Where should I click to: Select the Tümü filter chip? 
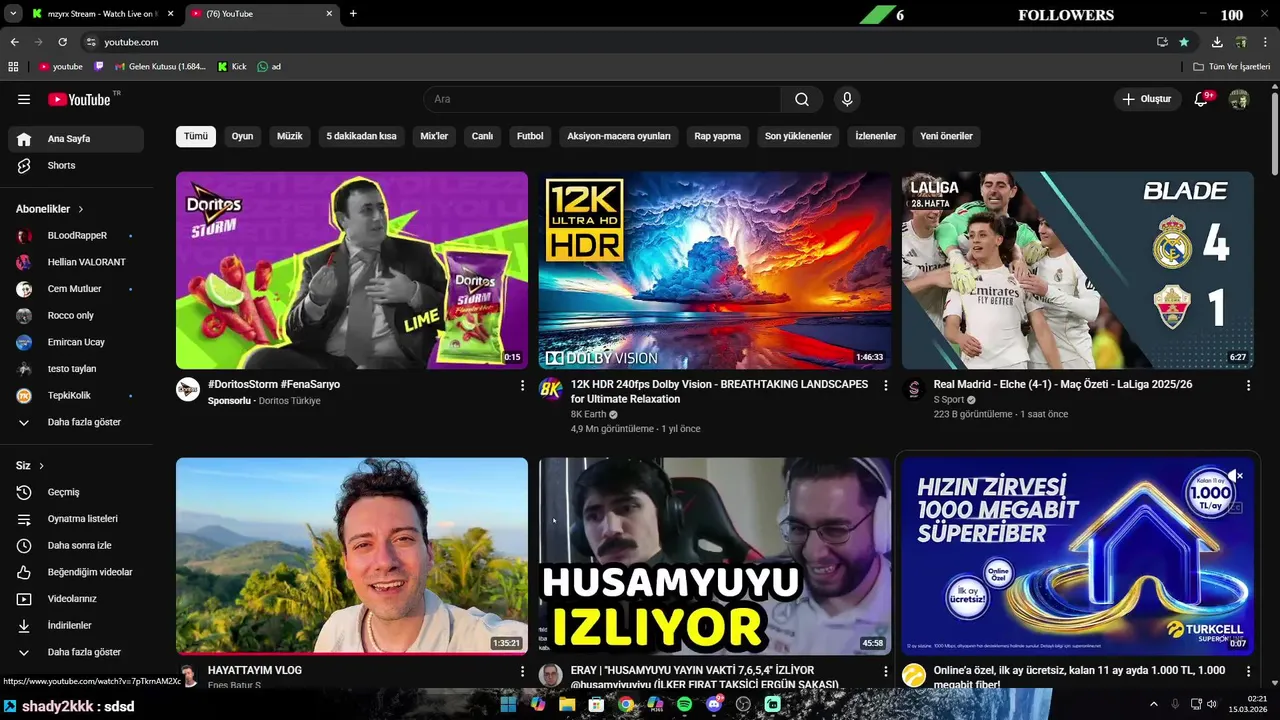point(196,136)
